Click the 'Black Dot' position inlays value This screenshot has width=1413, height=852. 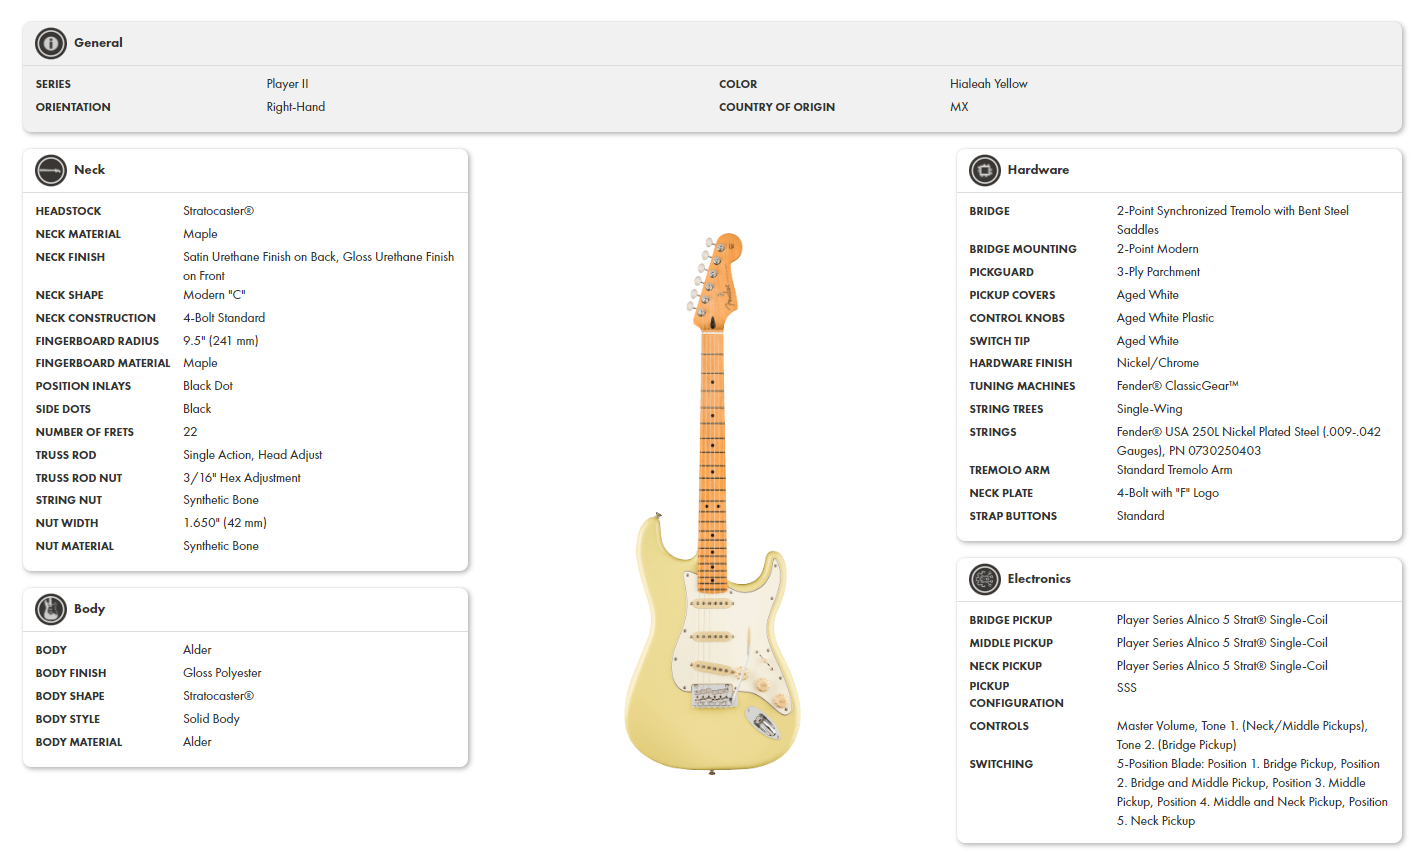[x=208, y=386]
